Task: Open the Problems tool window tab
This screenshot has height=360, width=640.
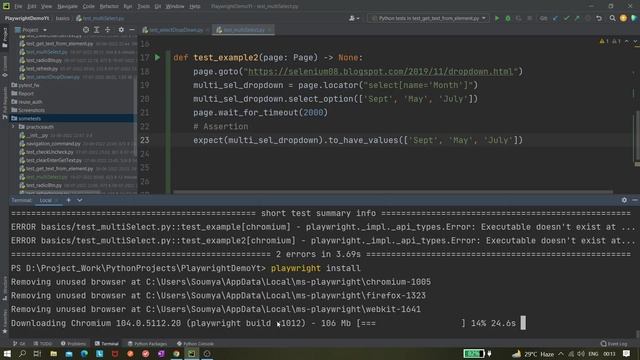Action: pos(73,344)
